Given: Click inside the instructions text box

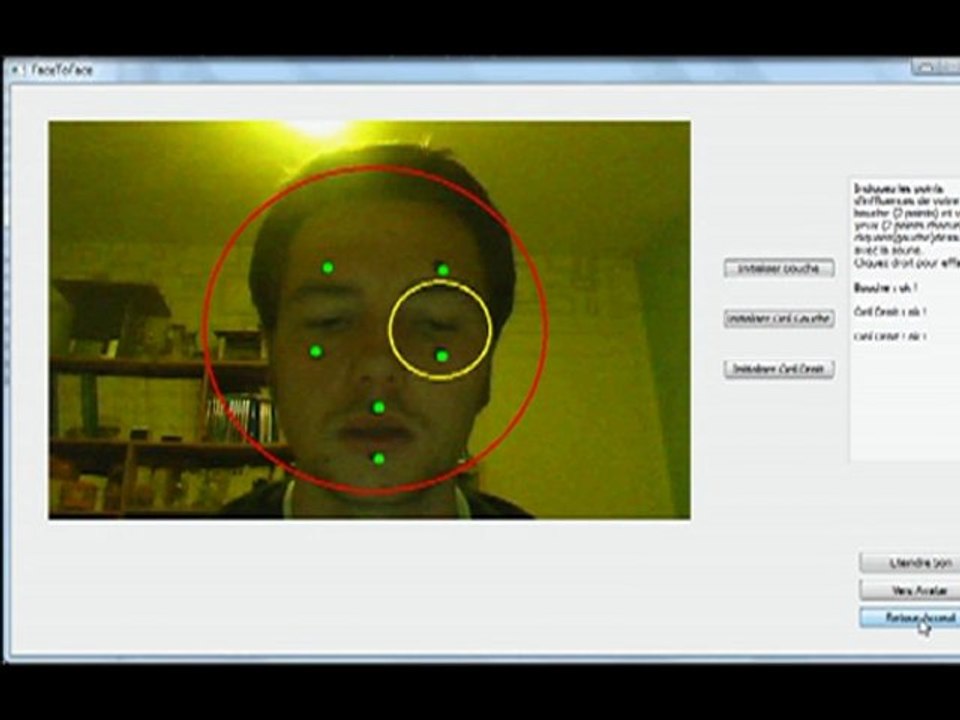Looking at the screenshot, I should pos(905,320).
